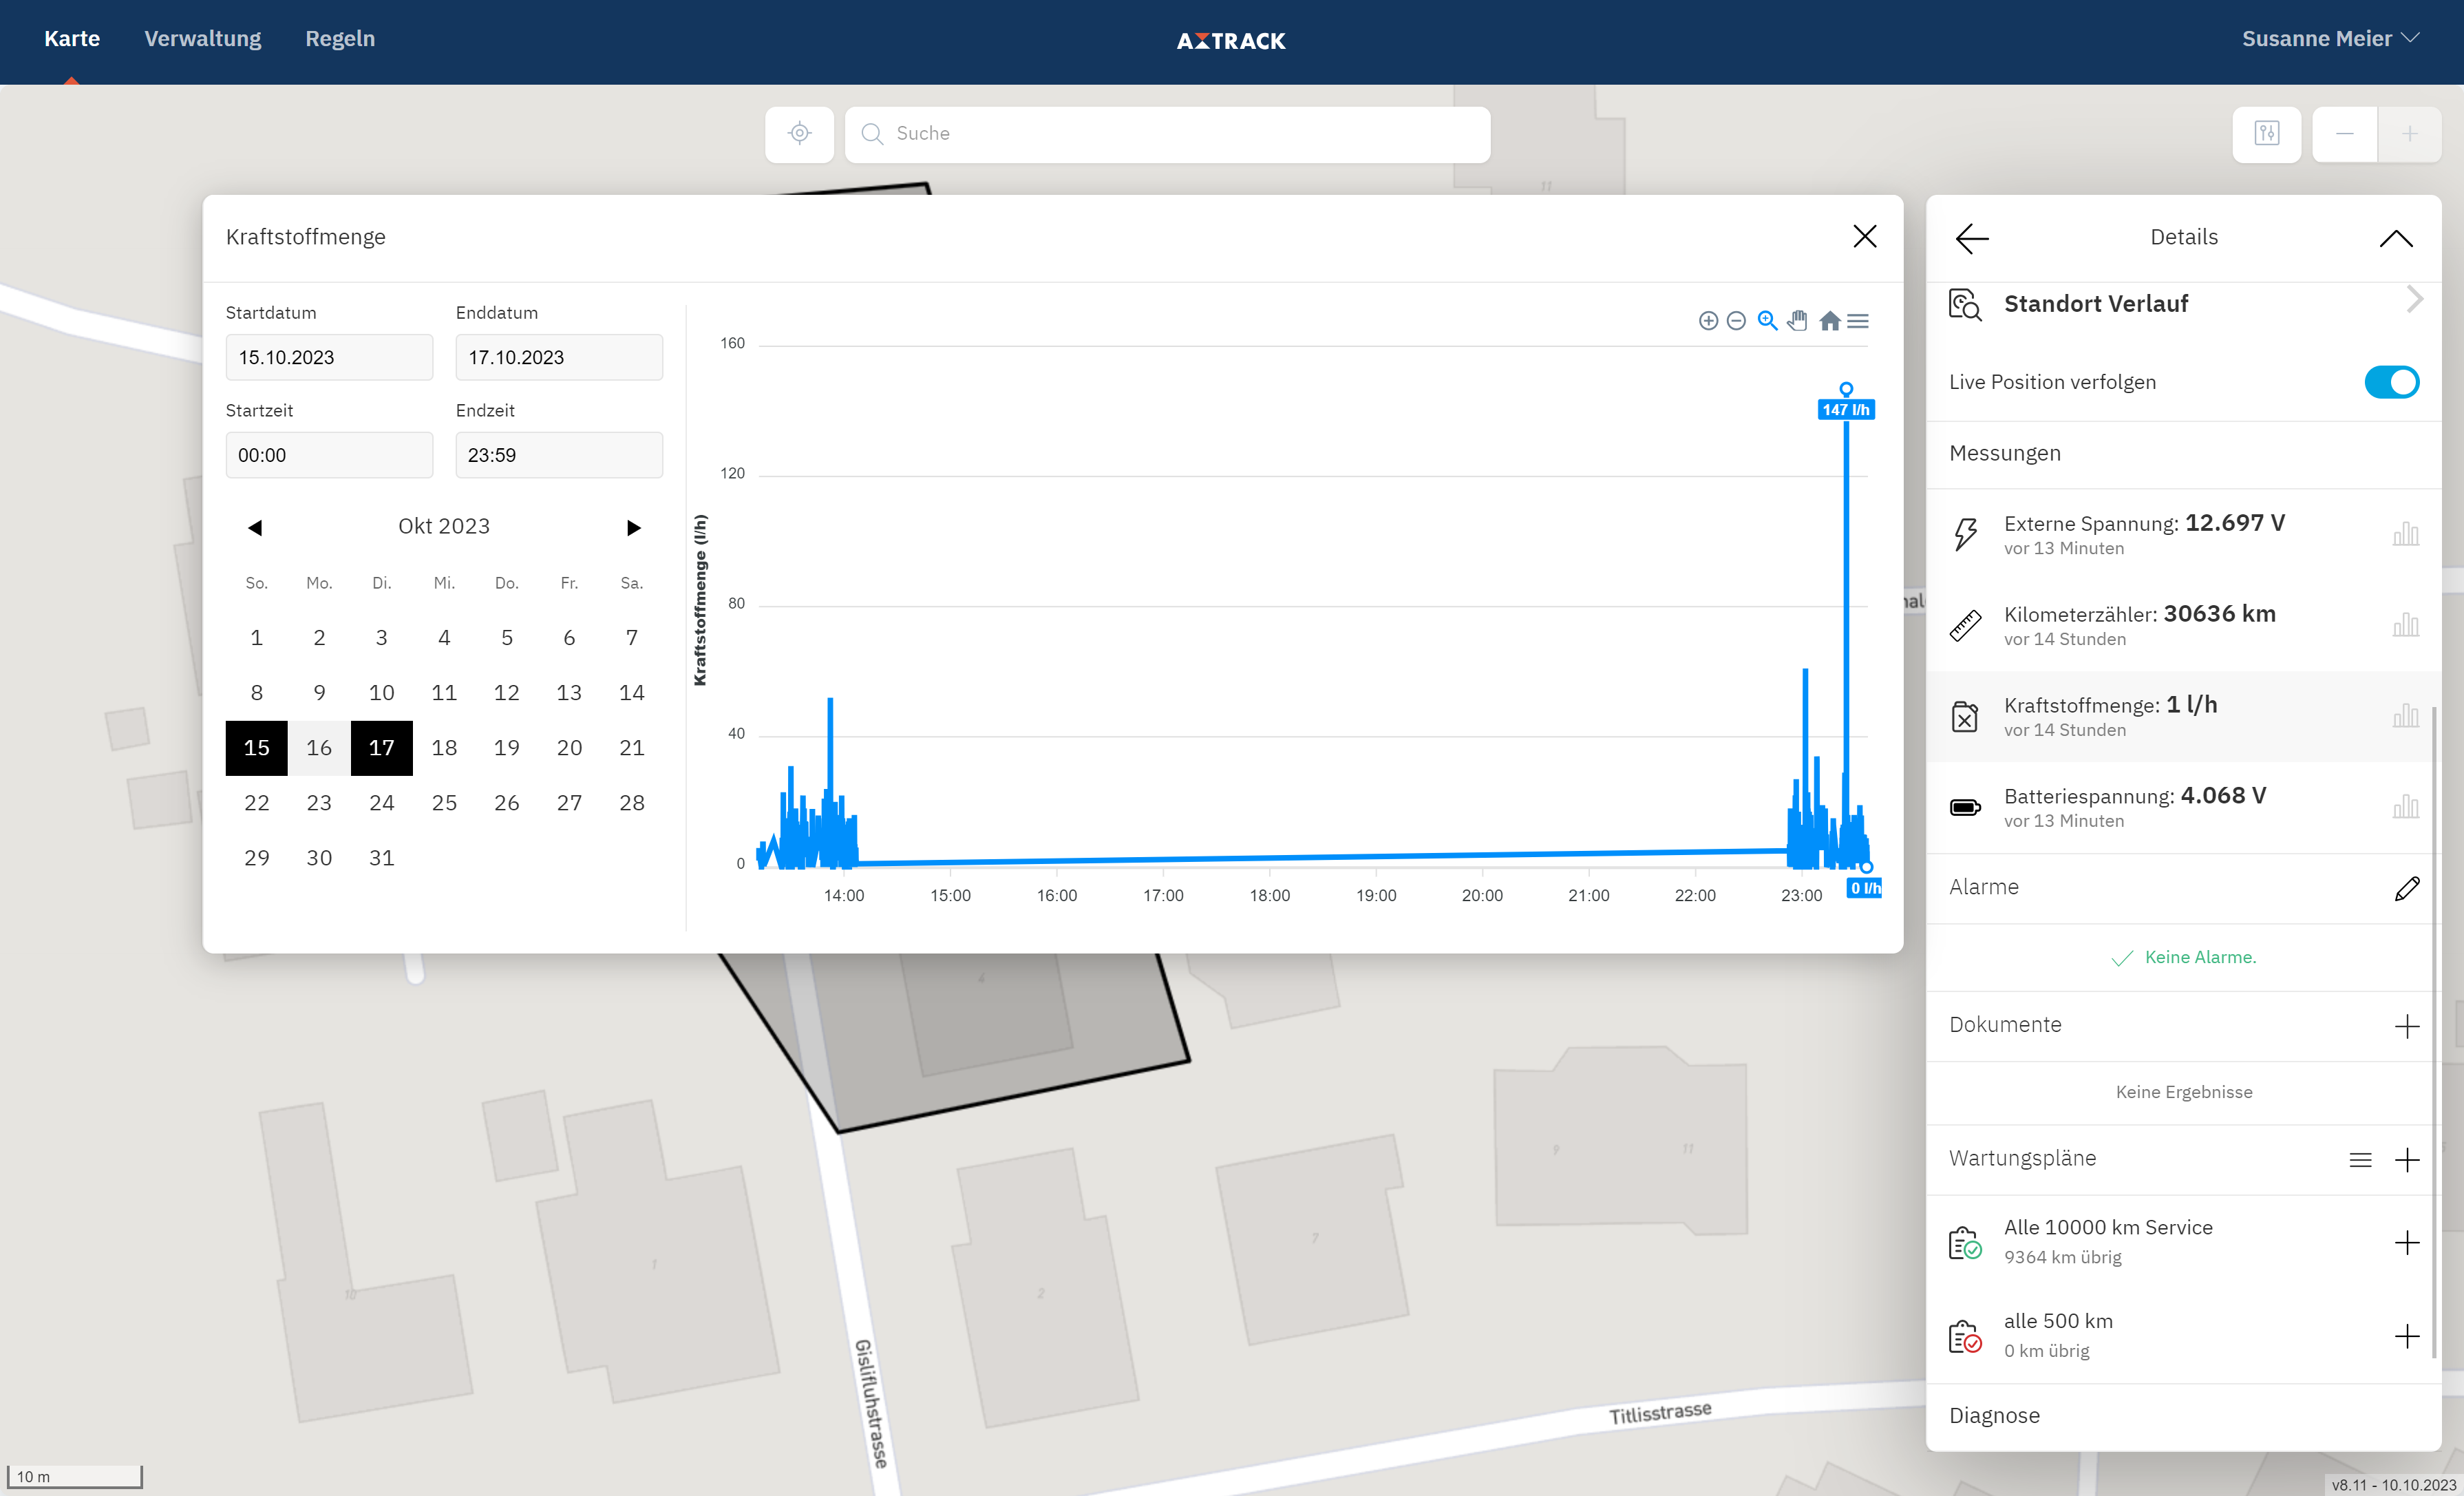Open Wartungspläne list menu icon
Image resolution: width=2464 pixels, height=1496 pixels.
pos(2360,1160)
